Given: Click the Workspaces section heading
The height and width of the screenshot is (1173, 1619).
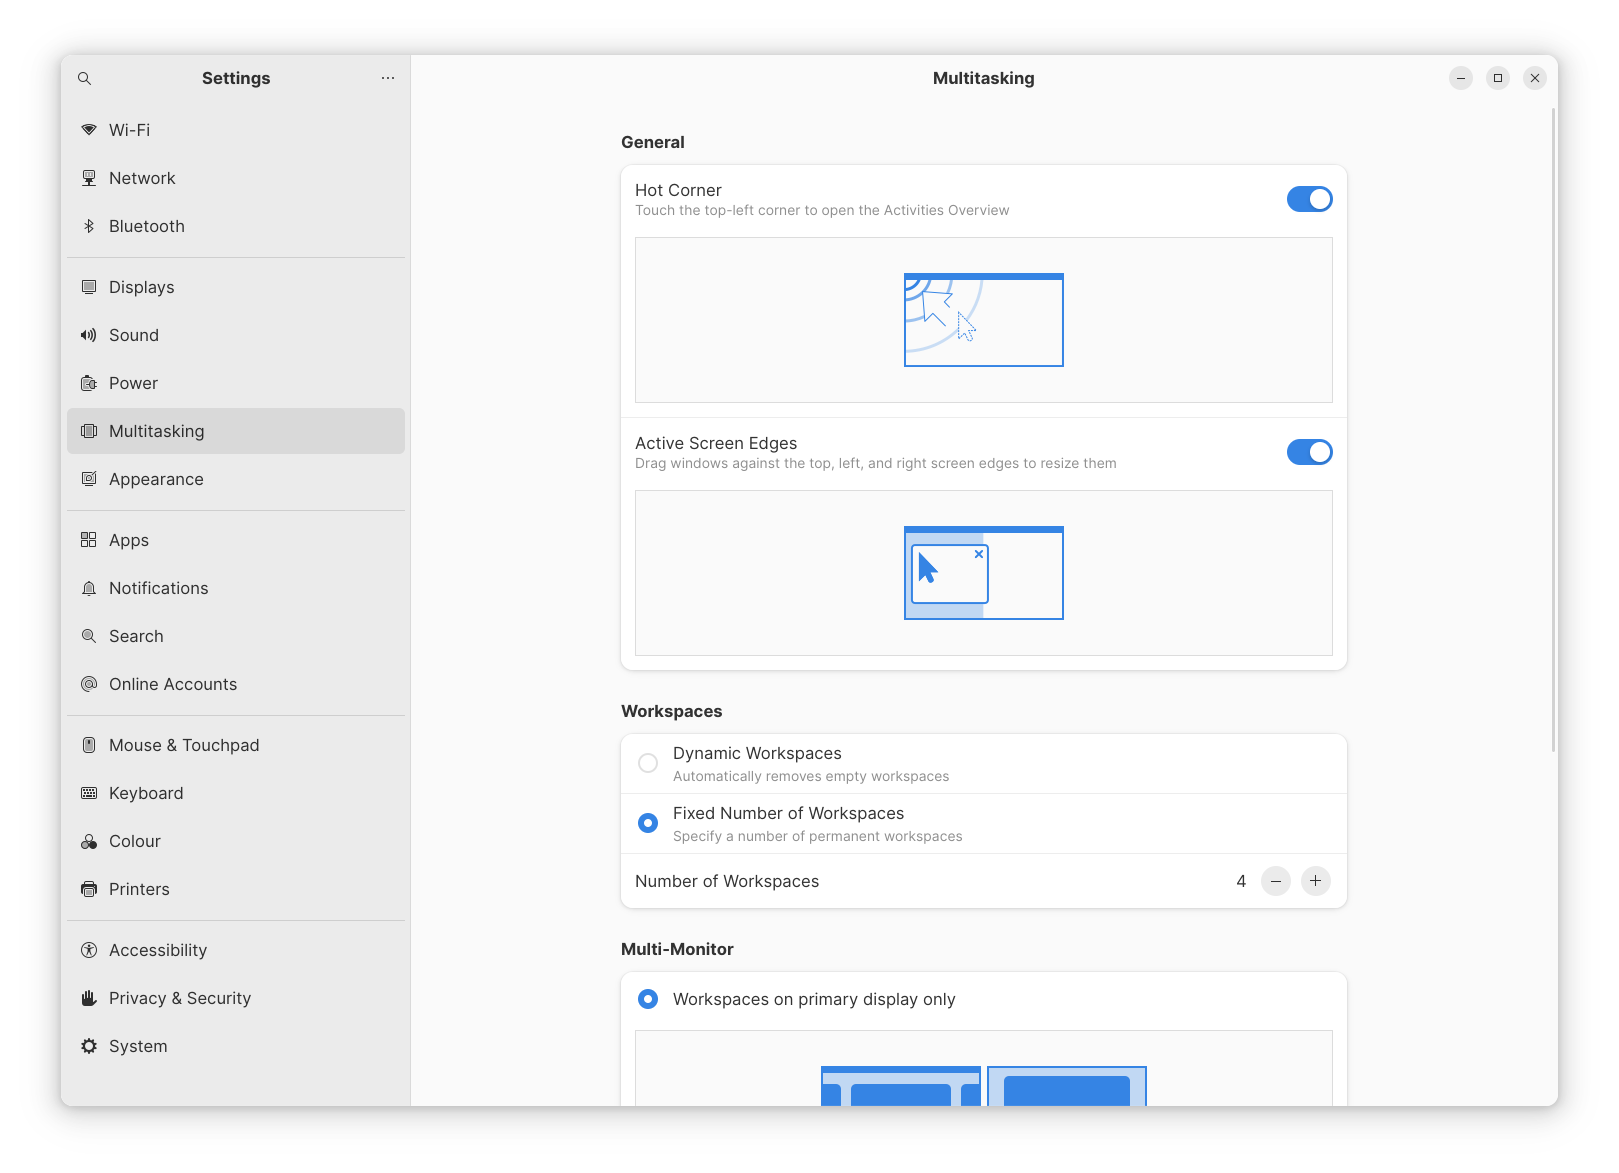Looking at the screenshot, I should [672, 711].
